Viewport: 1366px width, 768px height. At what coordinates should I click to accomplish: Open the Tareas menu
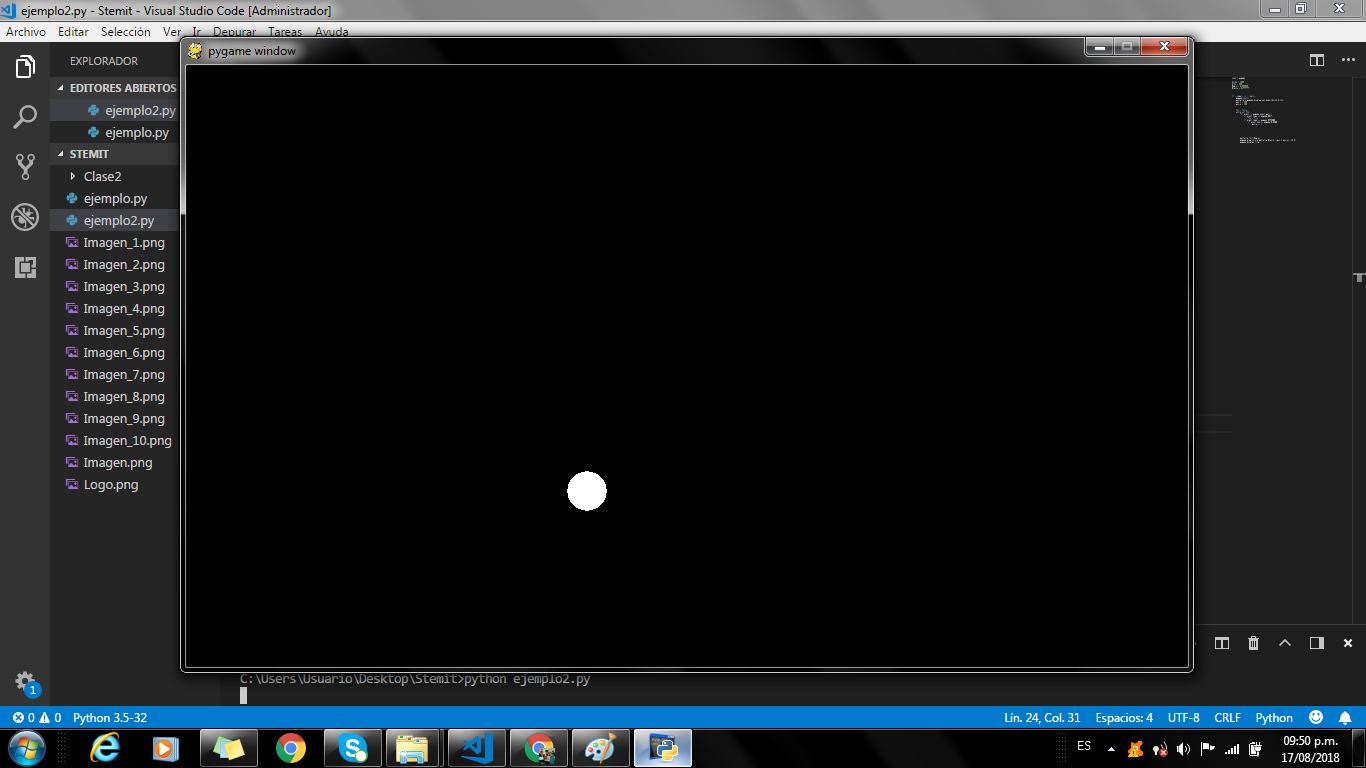(285, 32)
